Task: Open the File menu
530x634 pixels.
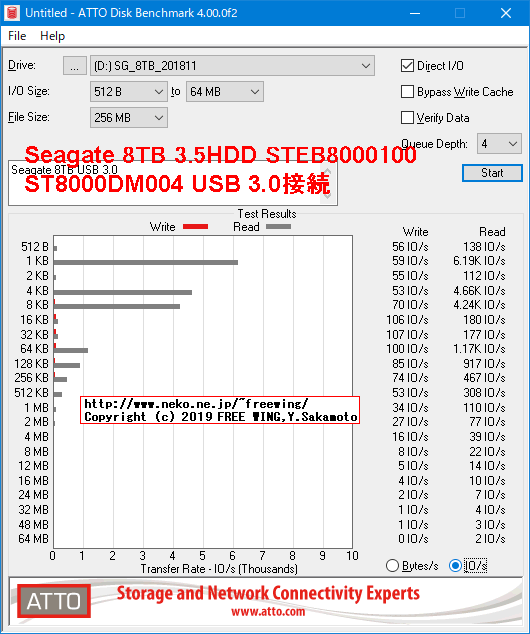Action: coord(17,36)
